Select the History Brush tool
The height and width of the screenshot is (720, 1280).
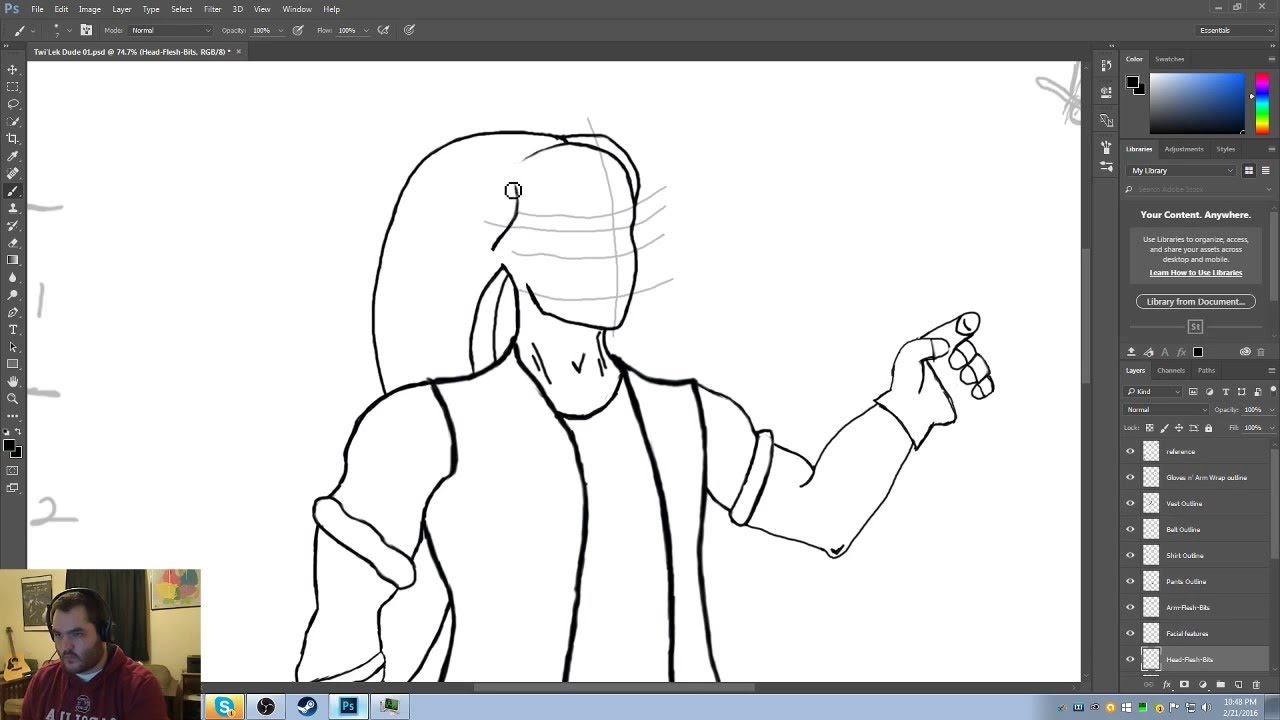tap(13, 225)
